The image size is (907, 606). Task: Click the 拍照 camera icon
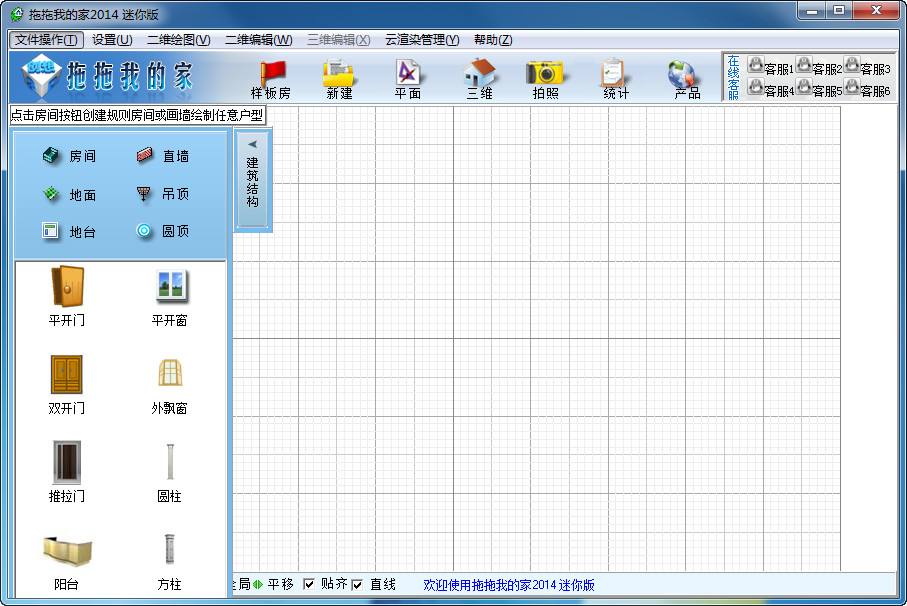(x=545, y=80)
